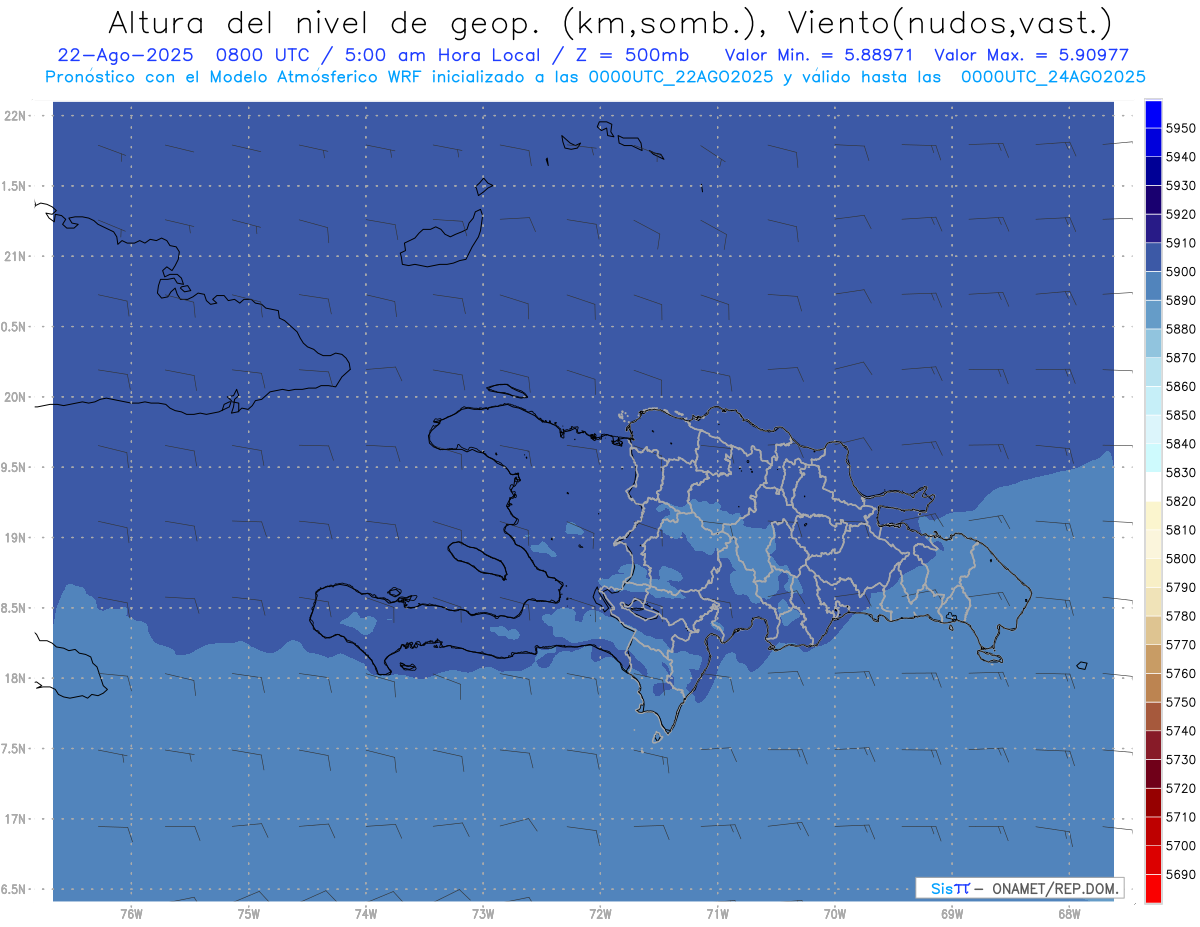The width and height of the screenshot is (1200, 927).
Task: Click the '0000UTC_24AGO2025' valid-until timestamp
Action: click(1053, 76)
